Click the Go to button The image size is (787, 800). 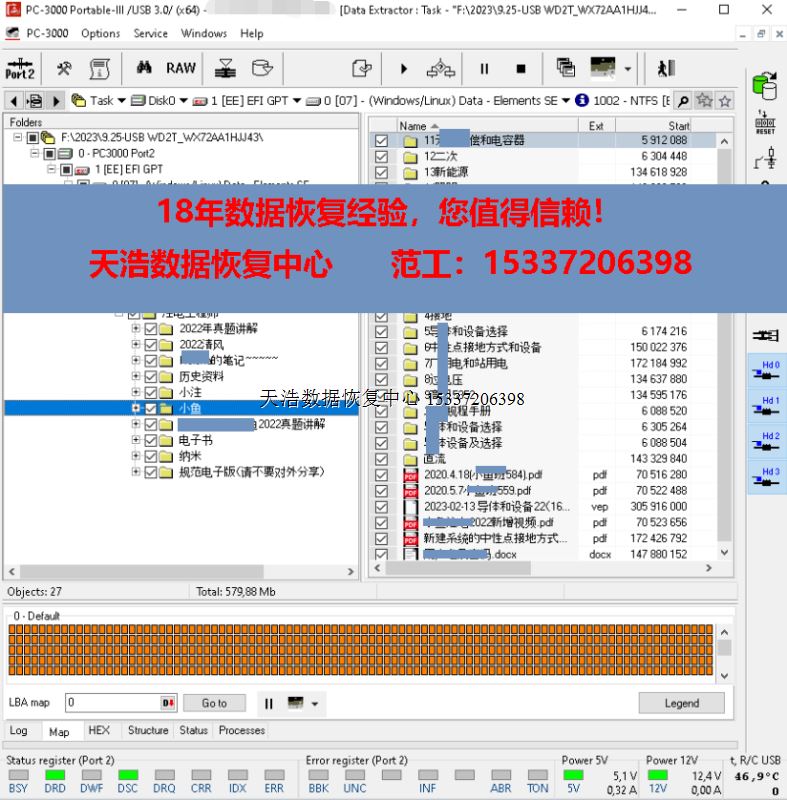coord(214,703)
